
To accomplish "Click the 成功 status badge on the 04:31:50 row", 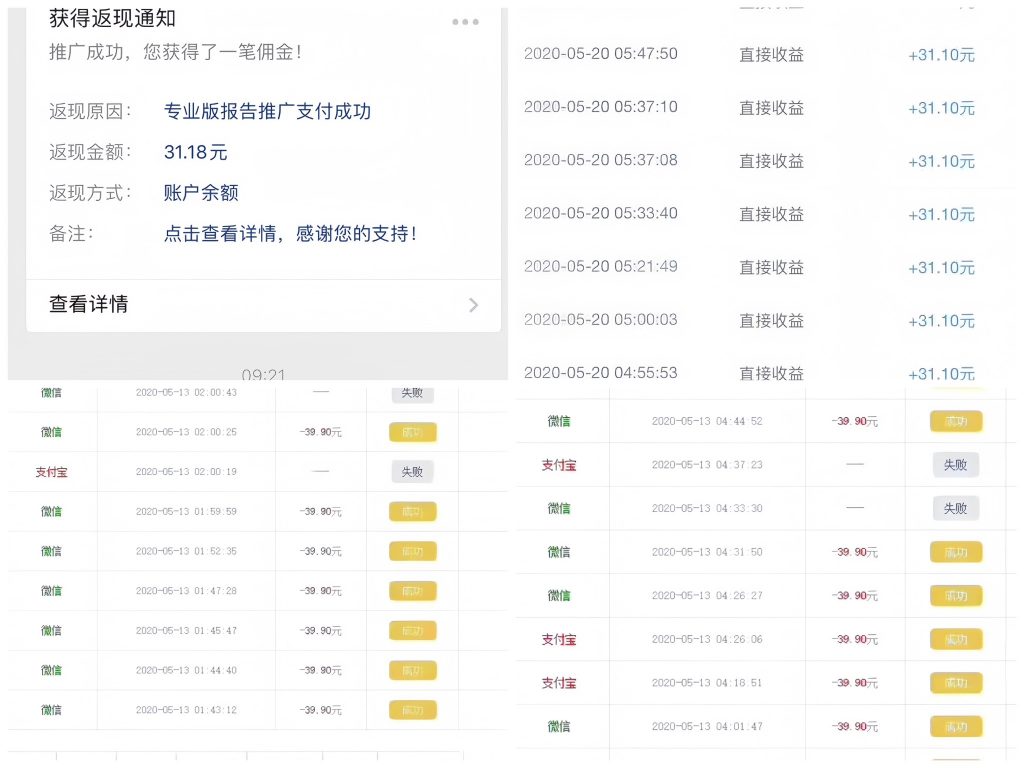I will coord(954,551).
